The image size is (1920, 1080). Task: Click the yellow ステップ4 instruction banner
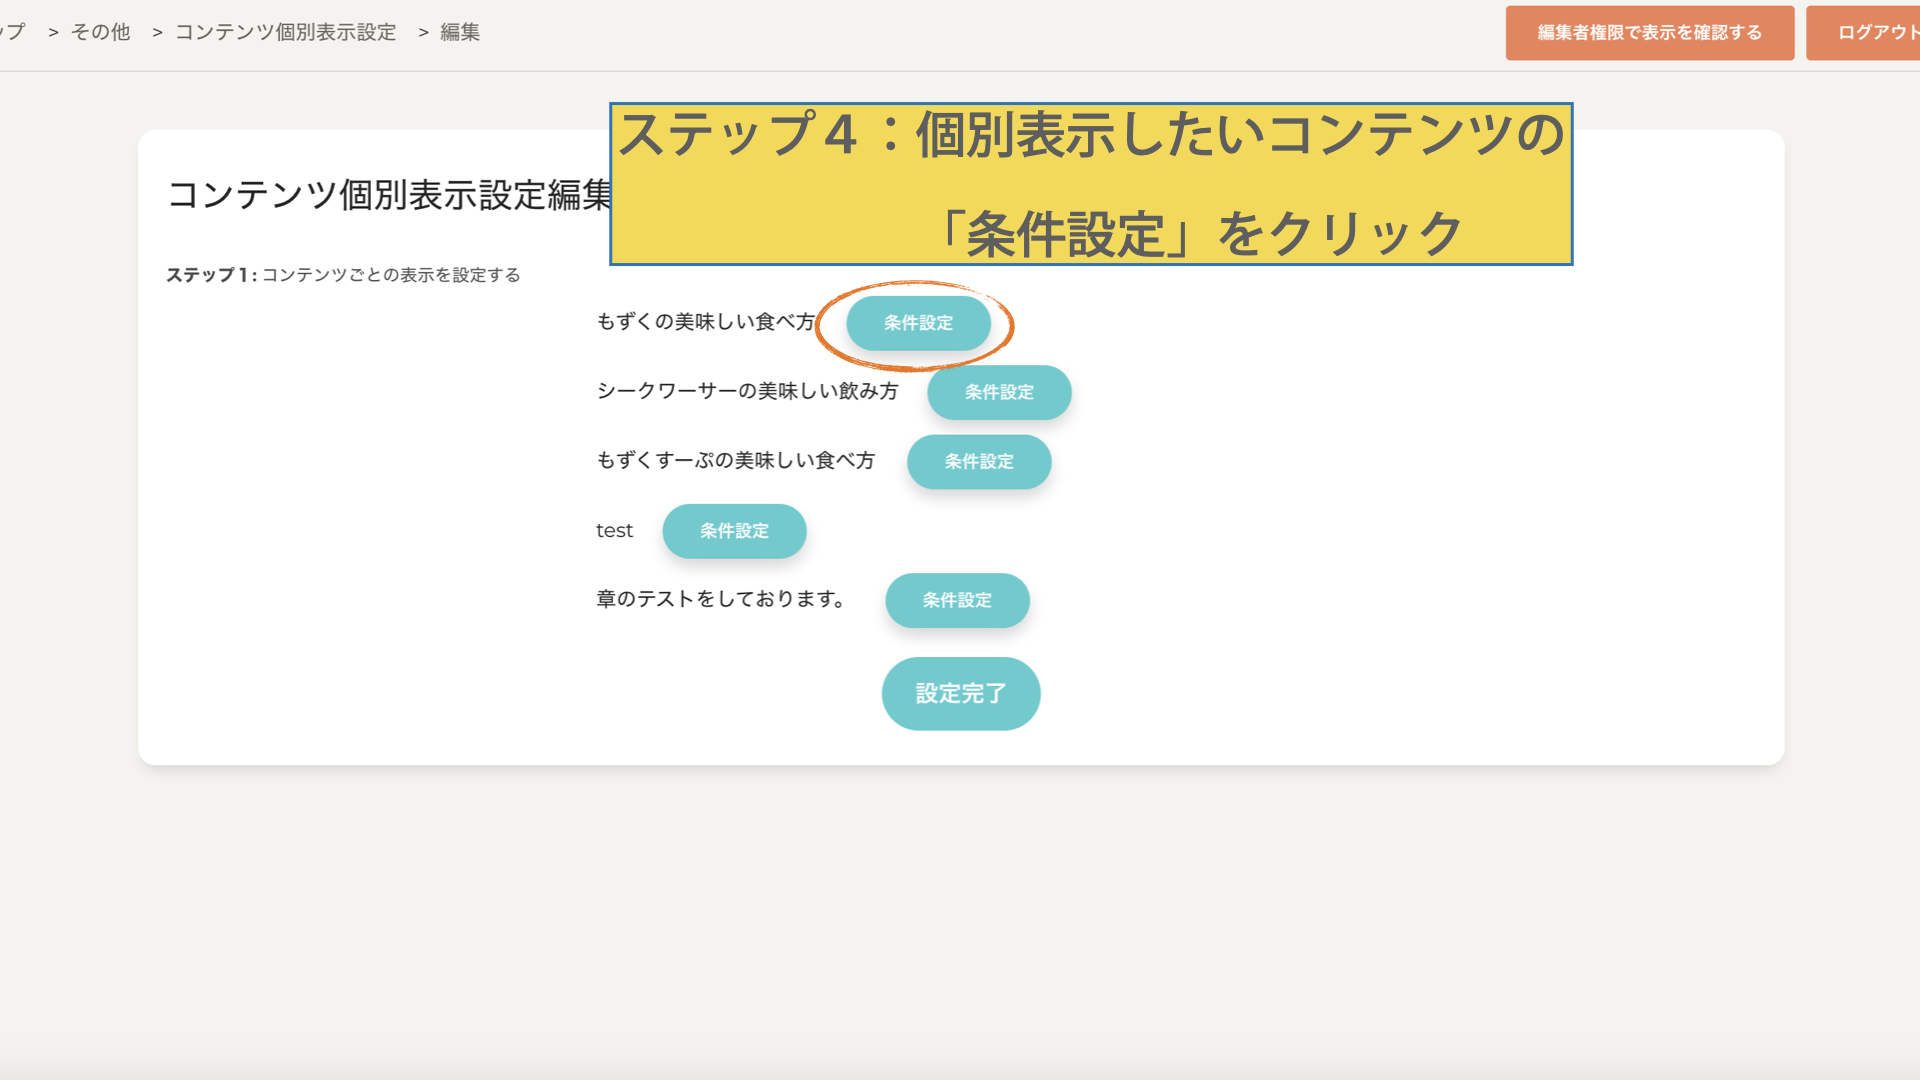(1090, 184)
